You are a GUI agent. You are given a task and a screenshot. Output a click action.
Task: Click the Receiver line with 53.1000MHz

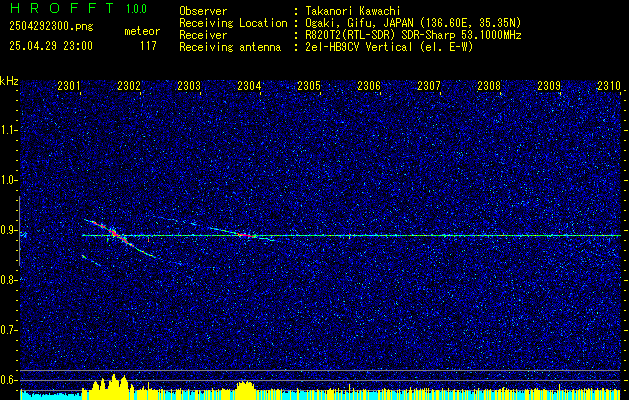coord(413,35)
